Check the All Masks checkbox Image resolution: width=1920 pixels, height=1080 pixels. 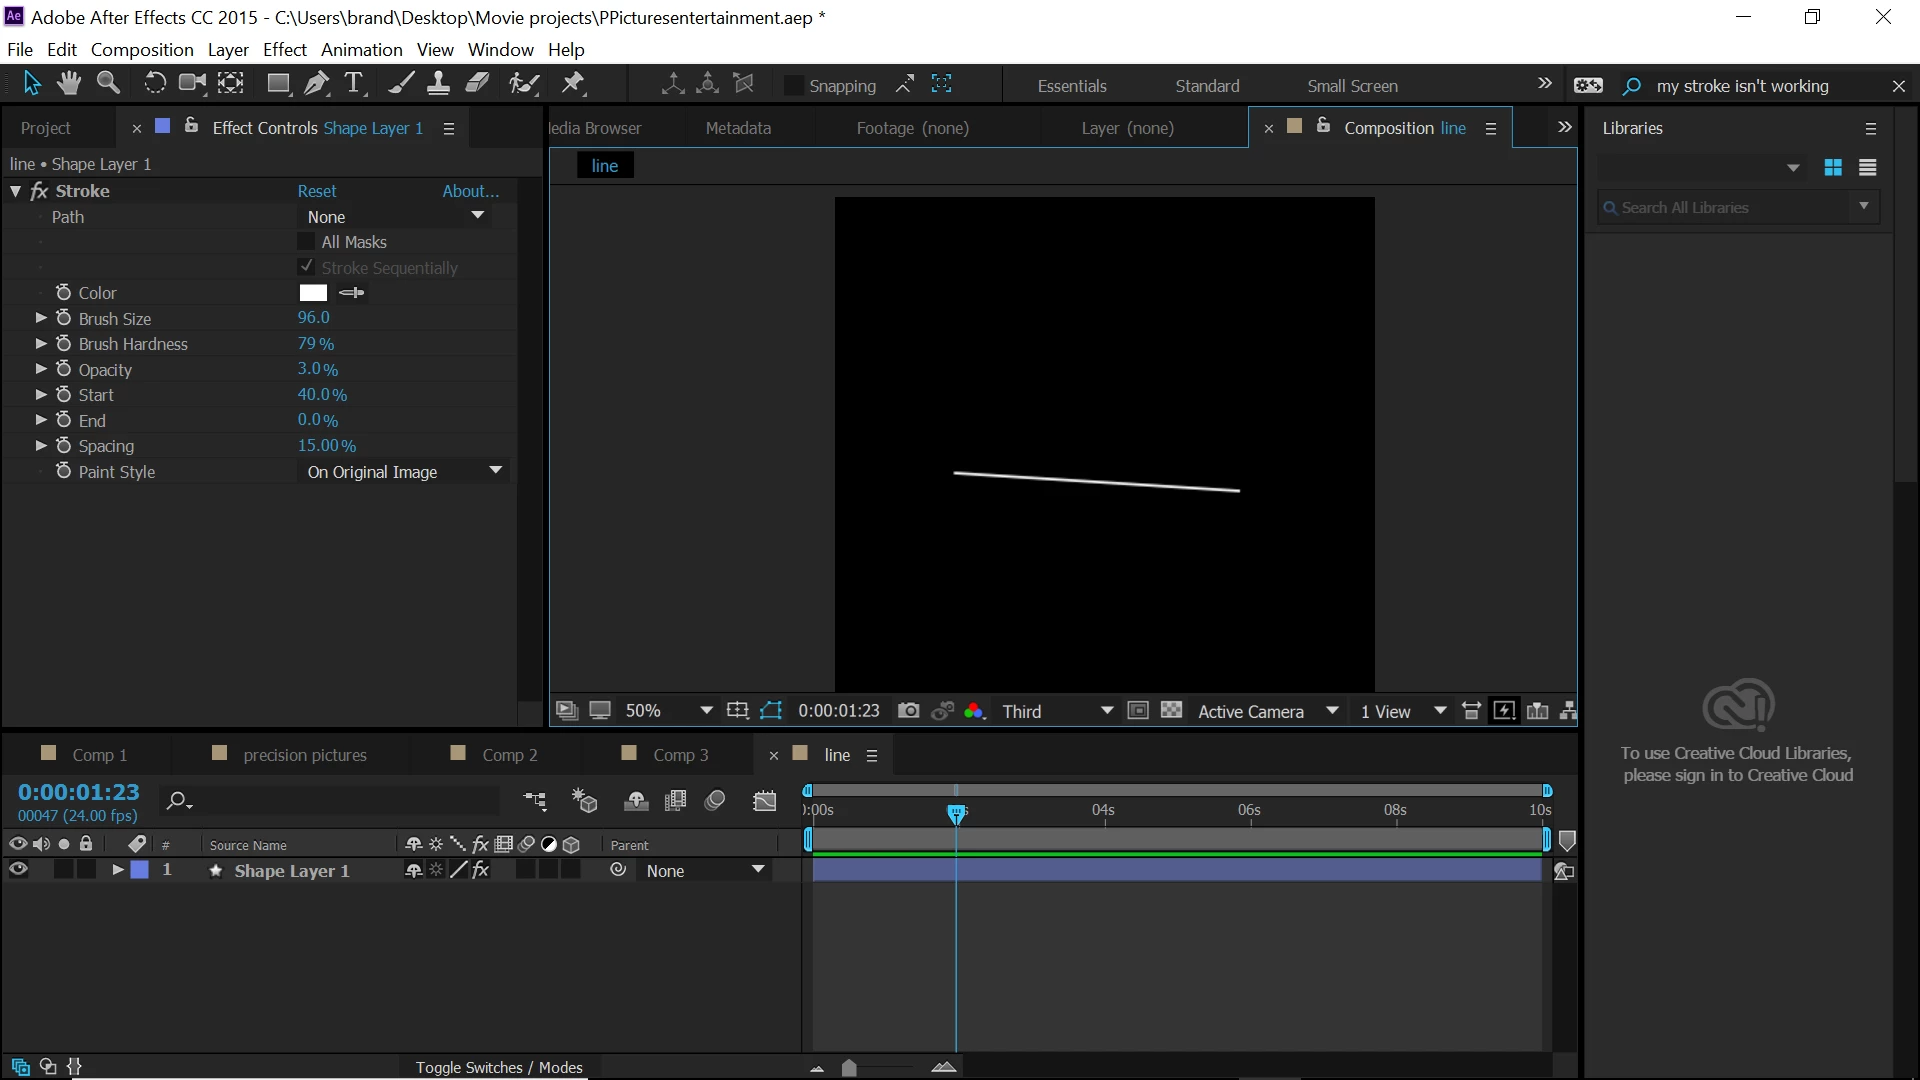coord(306,242)
